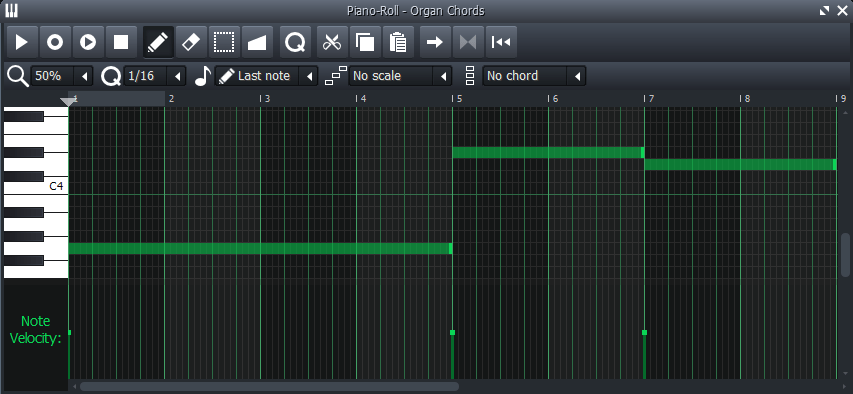
Task: Cut selected notes with scissors icon
Action: 332,42
